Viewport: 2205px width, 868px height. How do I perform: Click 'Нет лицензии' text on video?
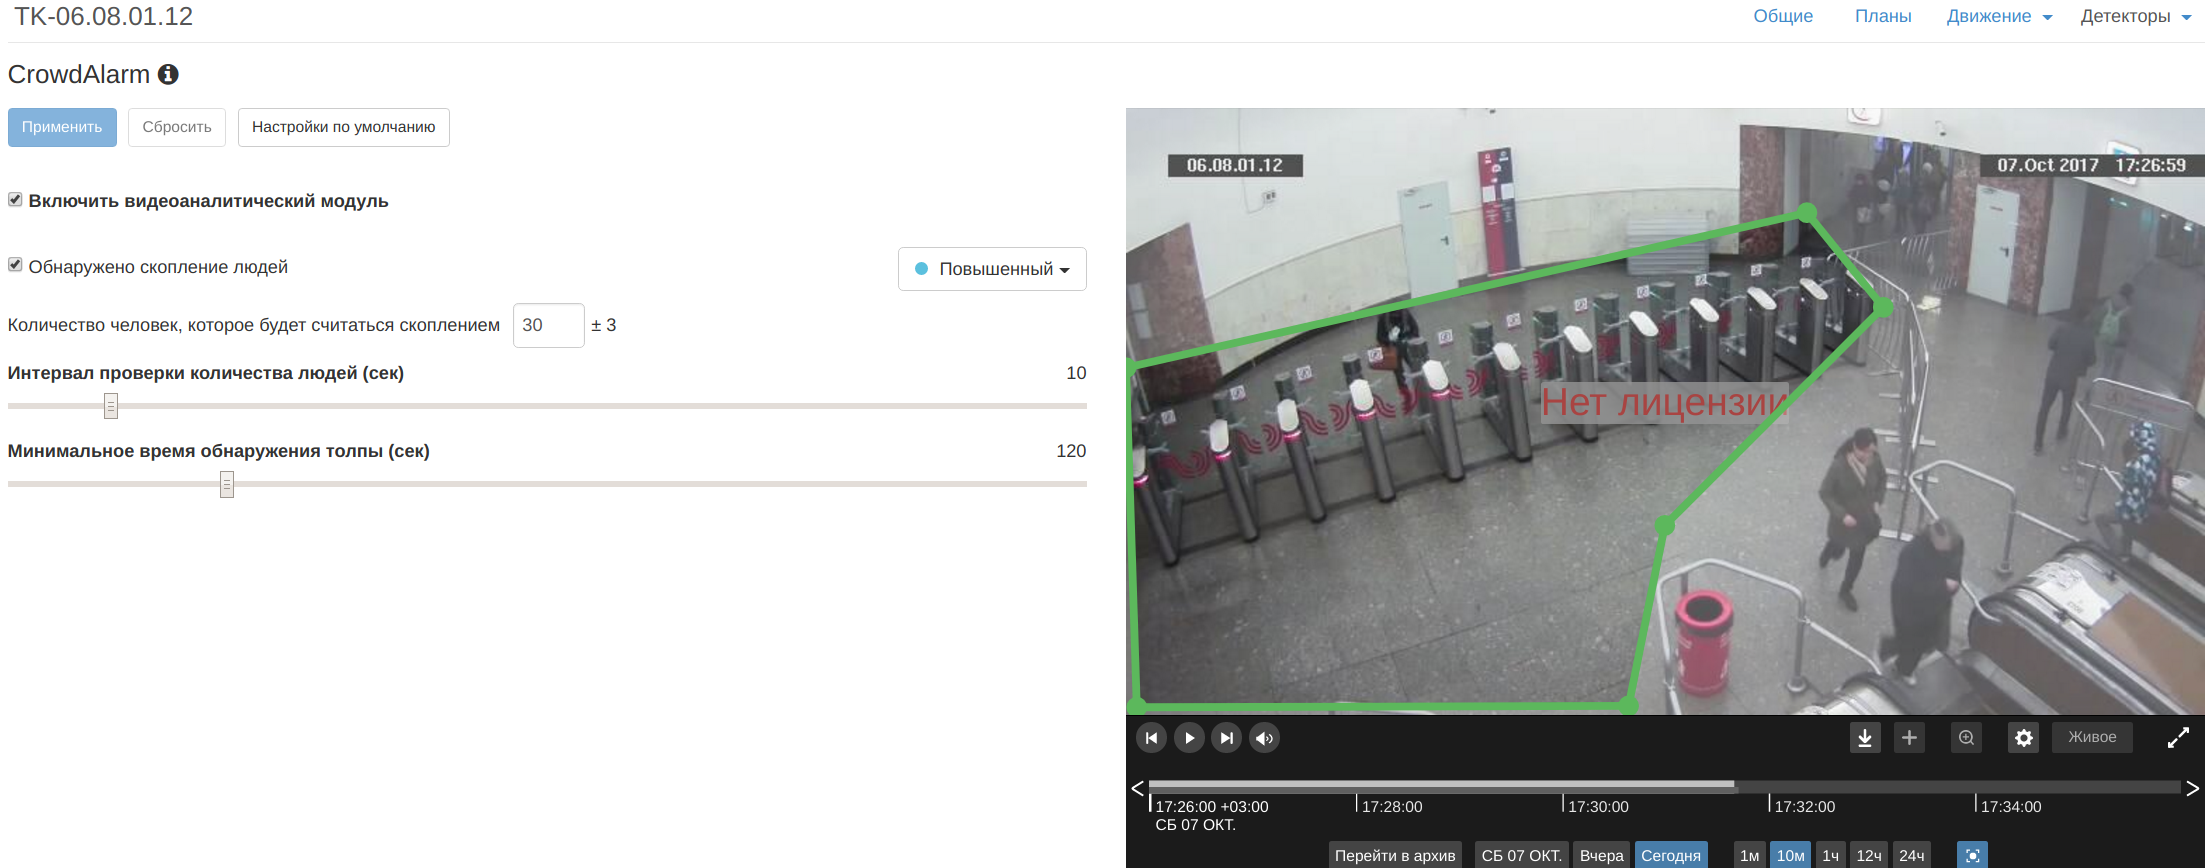1664,402
